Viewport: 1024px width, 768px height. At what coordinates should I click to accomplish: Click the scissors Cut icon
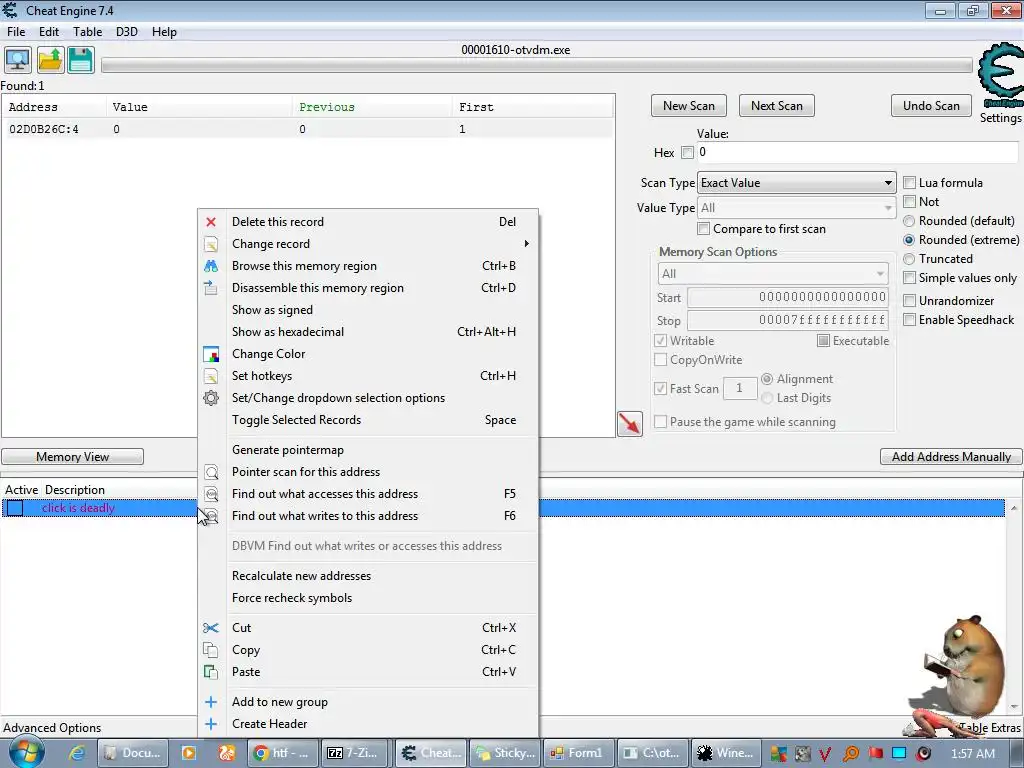(211, 628)
